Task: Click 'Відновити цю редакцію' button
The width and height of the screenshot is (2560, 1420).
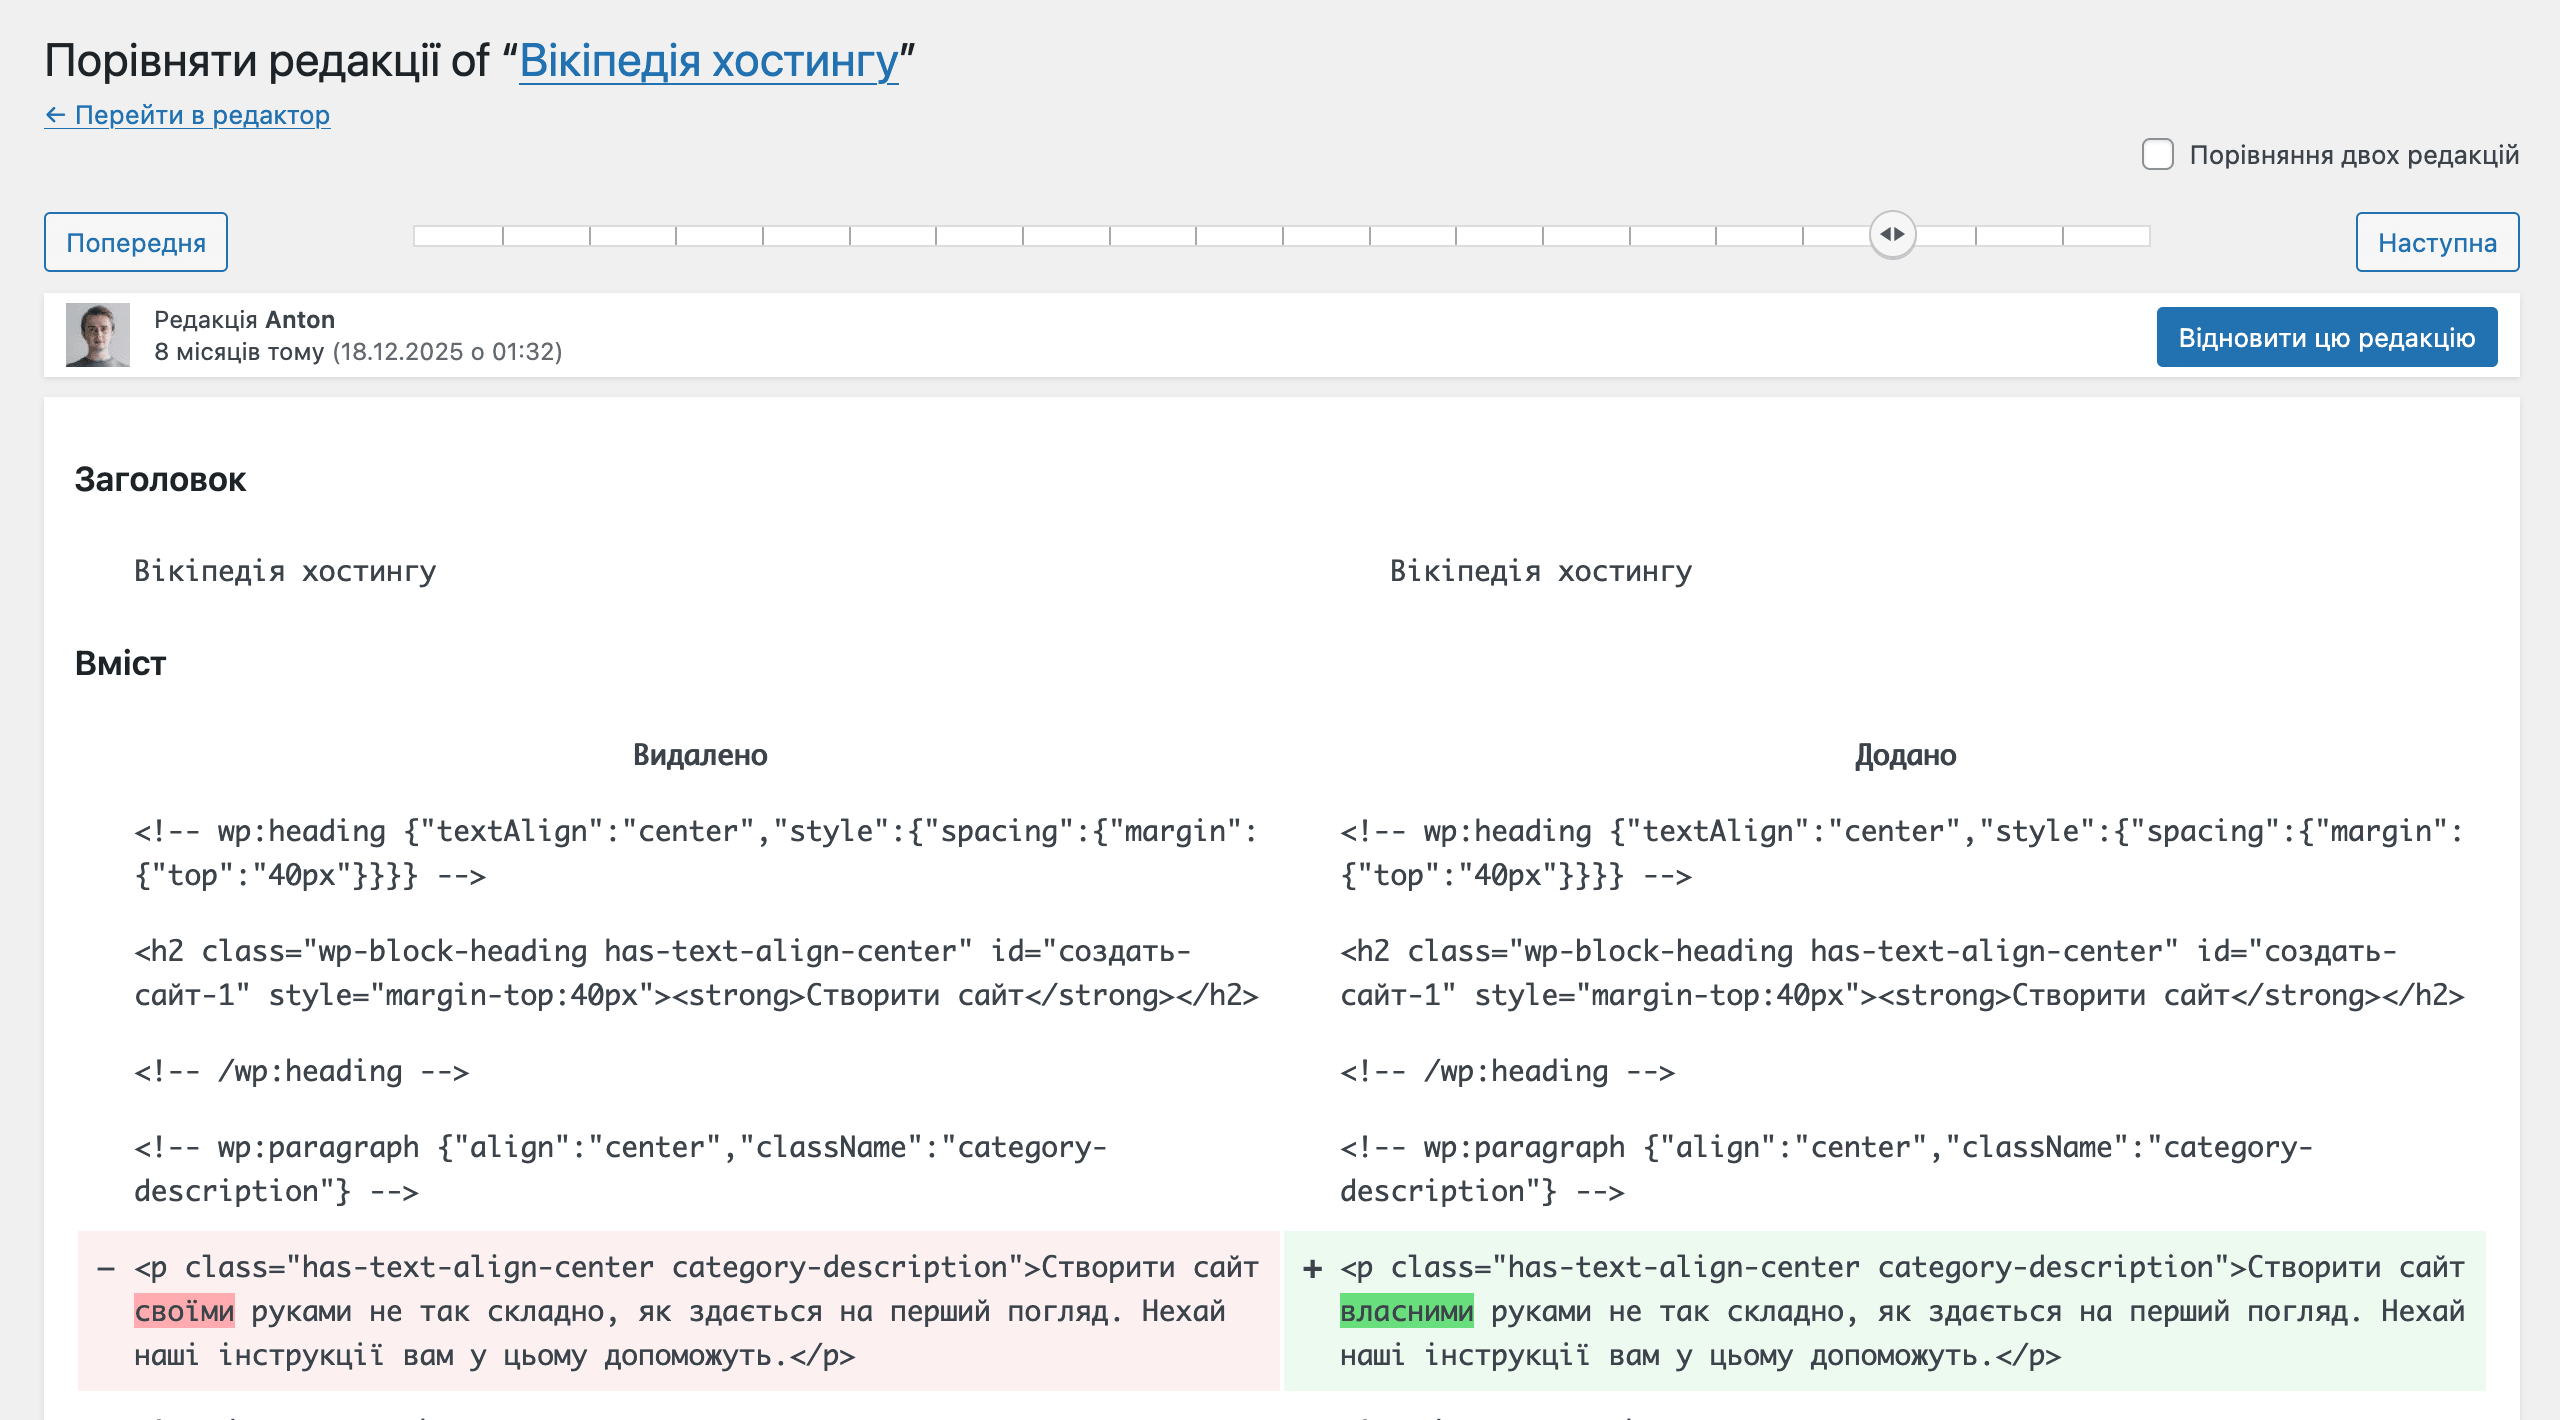Action: pyautogui.click(x=2327, y=337)
